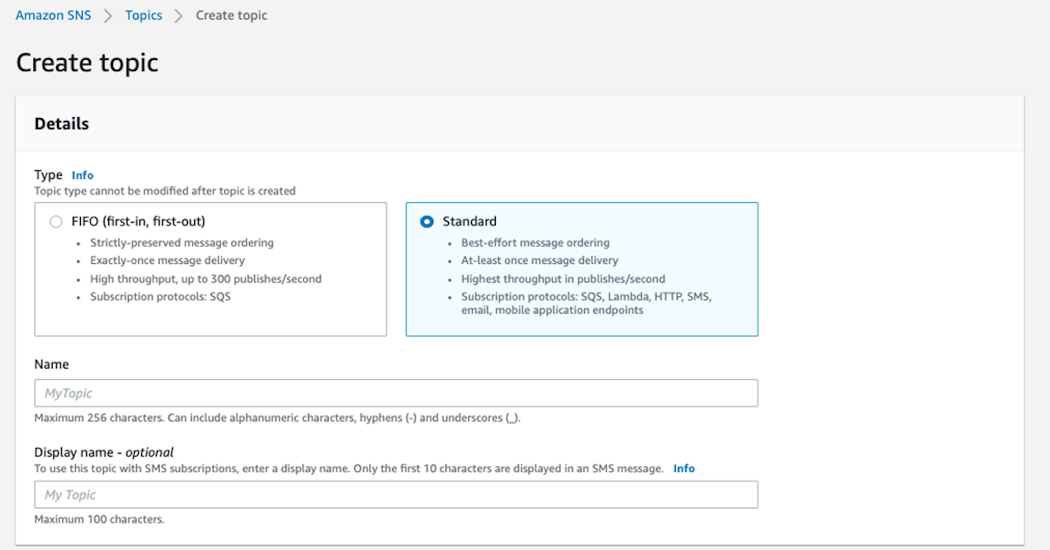This screenshot has height=550, width=1050.
Task: Open Amazon SNS breadcrumb link
Action: click(x=53, y=15)
